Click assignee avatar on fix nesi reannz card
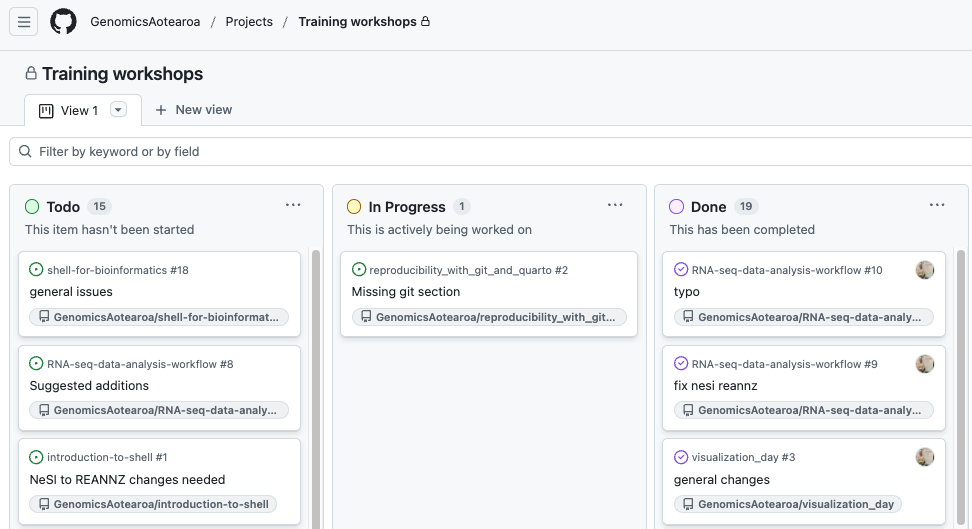This screenshot has height=529, width=972. click(925, 364)
